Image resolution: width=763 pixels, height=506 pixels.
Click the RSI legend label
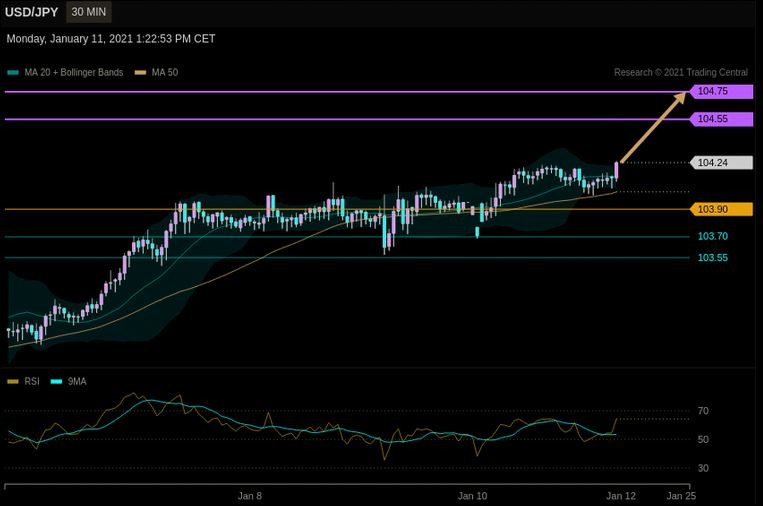(x=32, y=381)
